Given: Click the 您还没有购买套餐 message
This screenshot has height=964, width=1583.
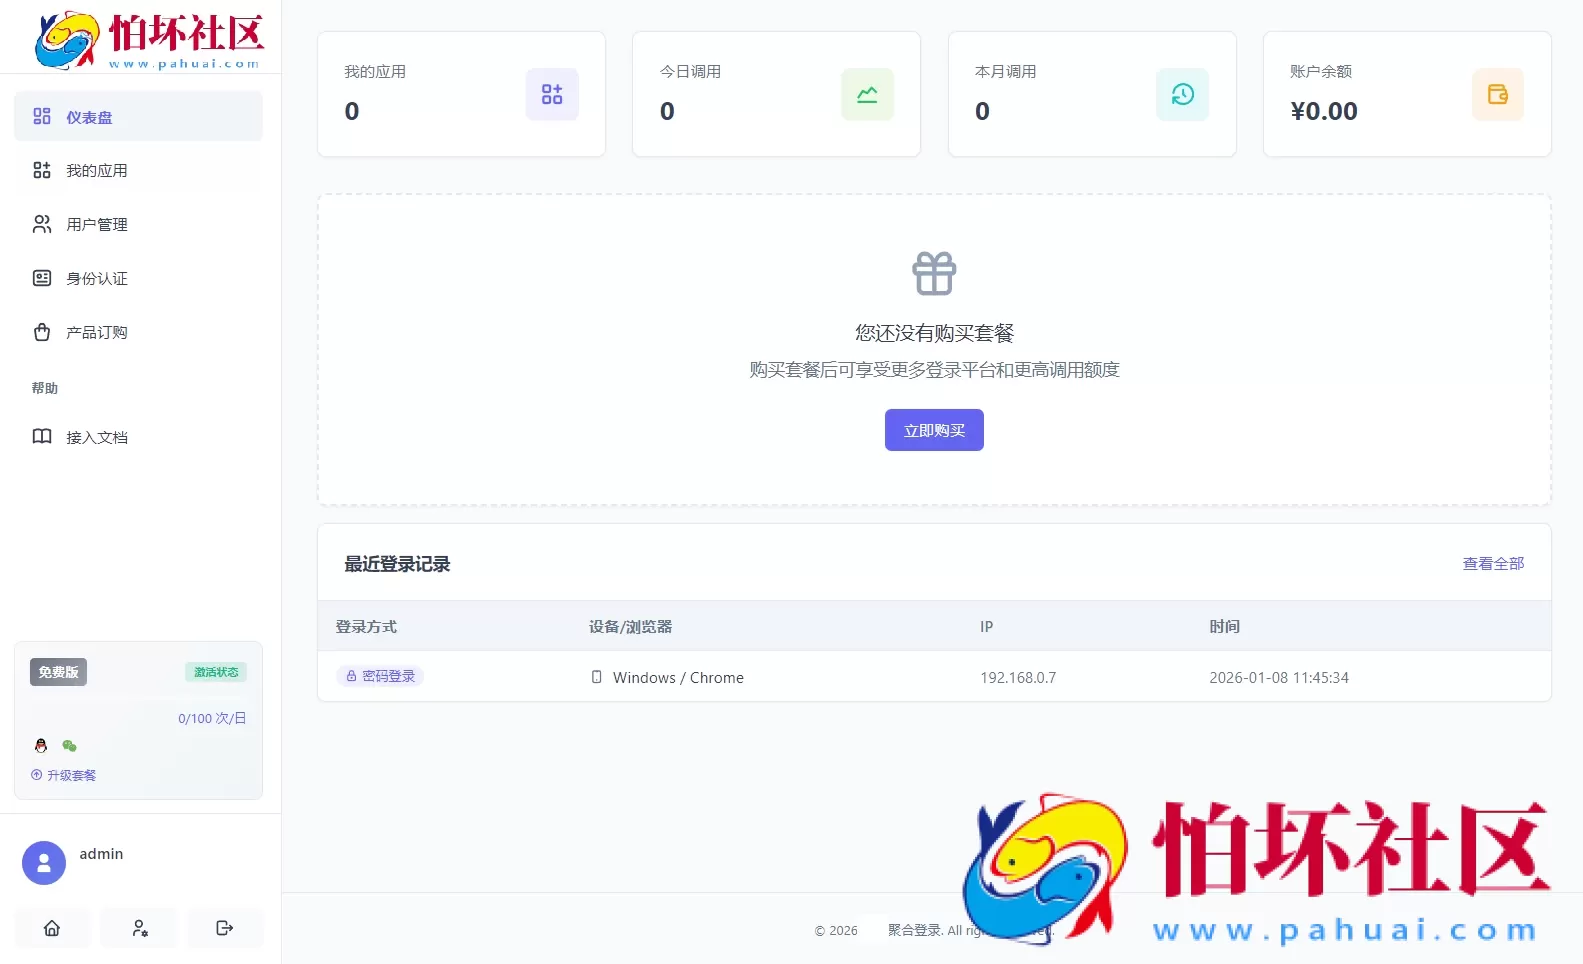Looking at the screenshot, I should pos(934,333).
